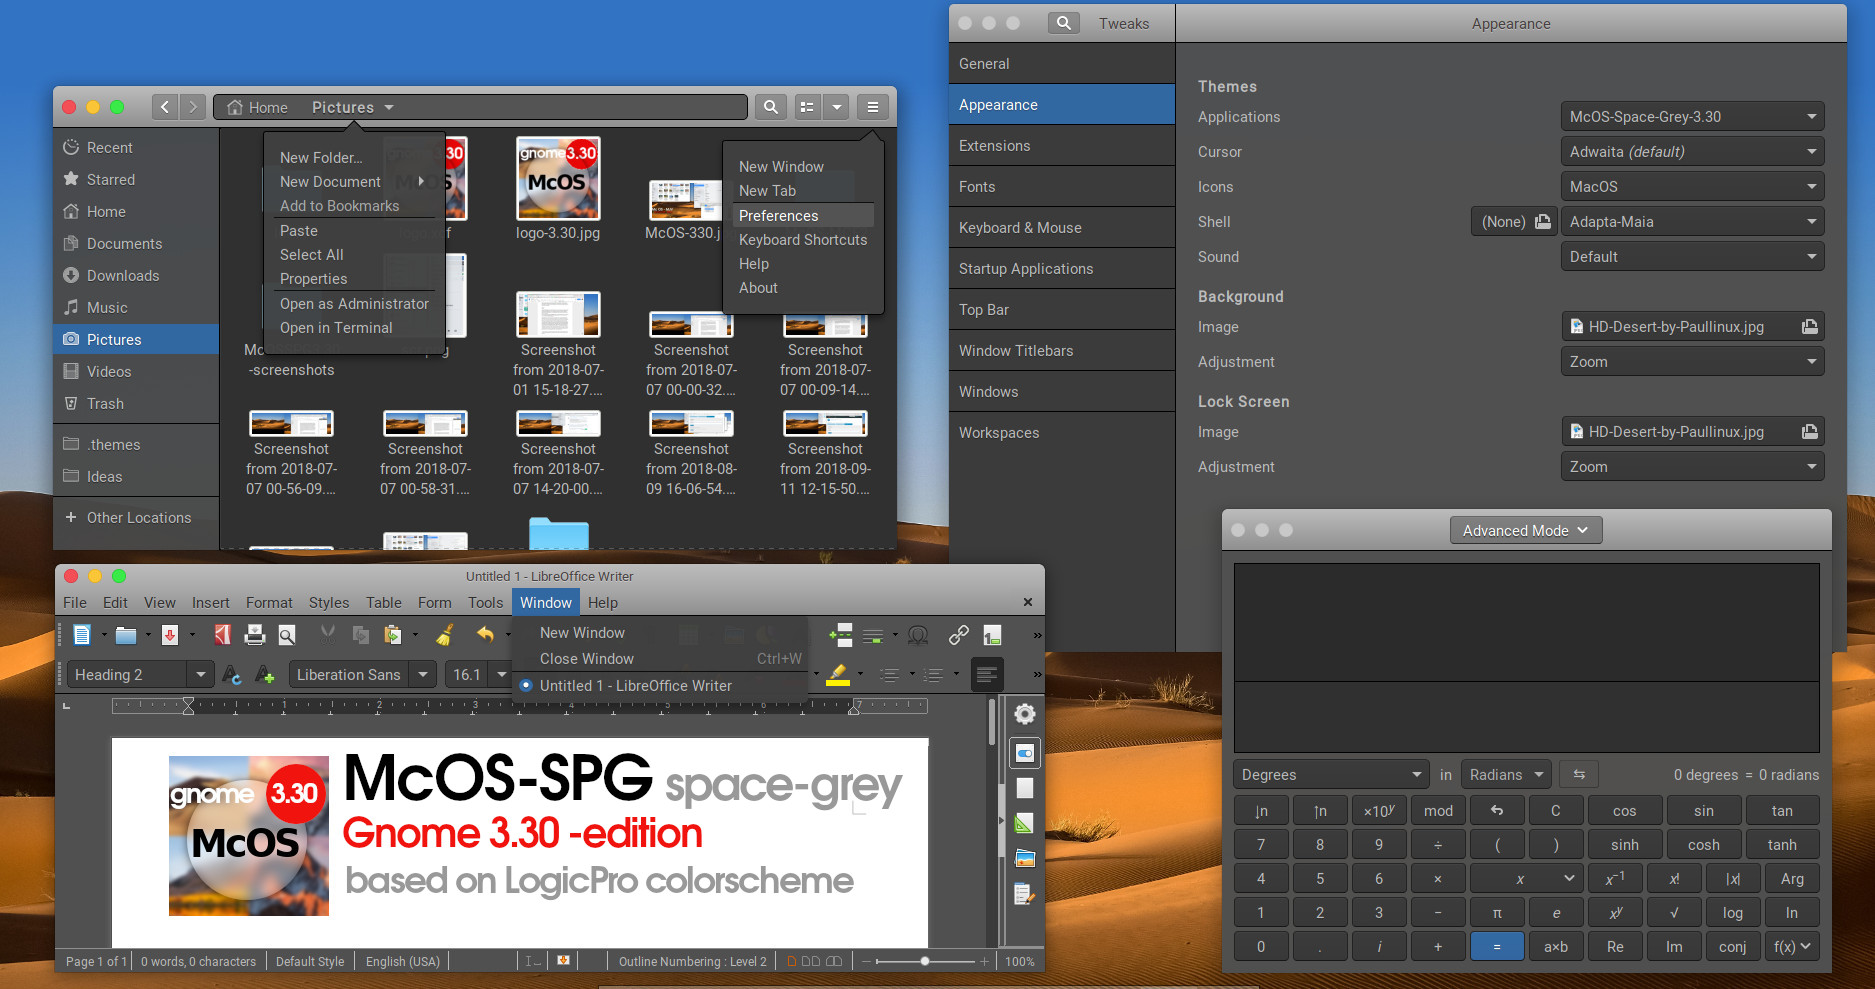1875x989 pixels.
Task: Open the Sound theme dropdown
Action: 1692,257
